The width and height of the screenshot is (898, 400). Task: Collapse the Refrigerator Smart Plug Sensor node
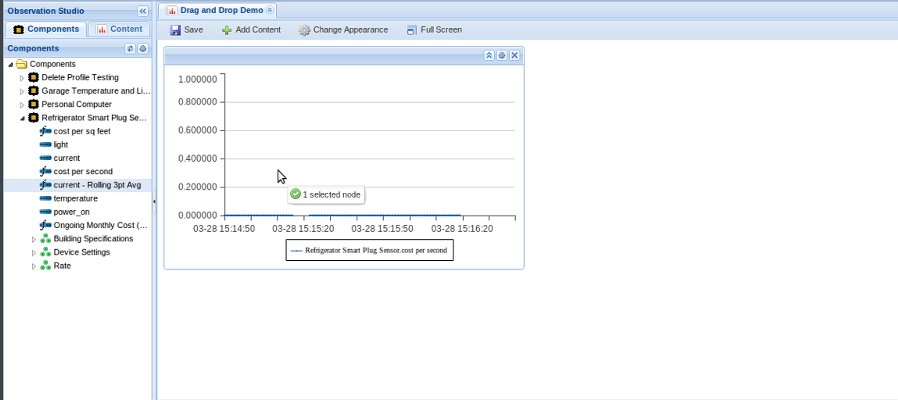point(22,118)
